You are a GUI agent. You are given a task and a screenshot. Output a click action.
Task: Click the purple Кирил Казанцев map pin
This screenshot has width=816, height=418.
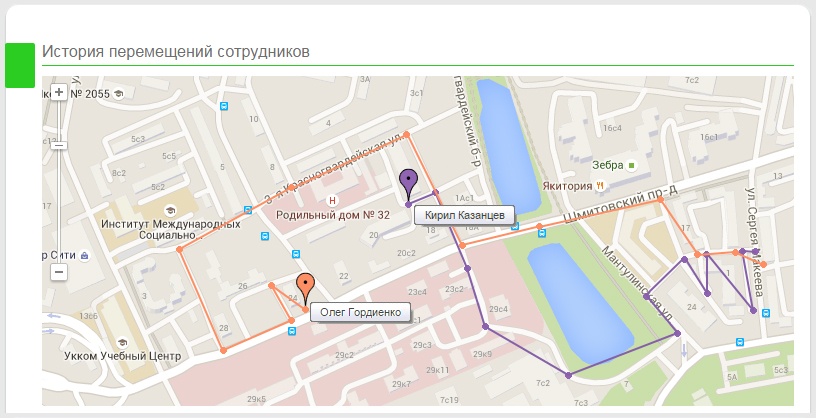(409, 185)
